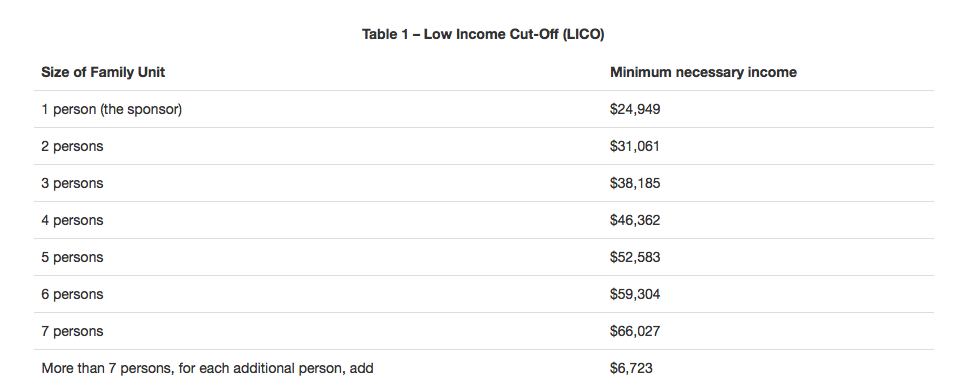Click the $31,061 income value
953x391 pixels.
(635, 147)
